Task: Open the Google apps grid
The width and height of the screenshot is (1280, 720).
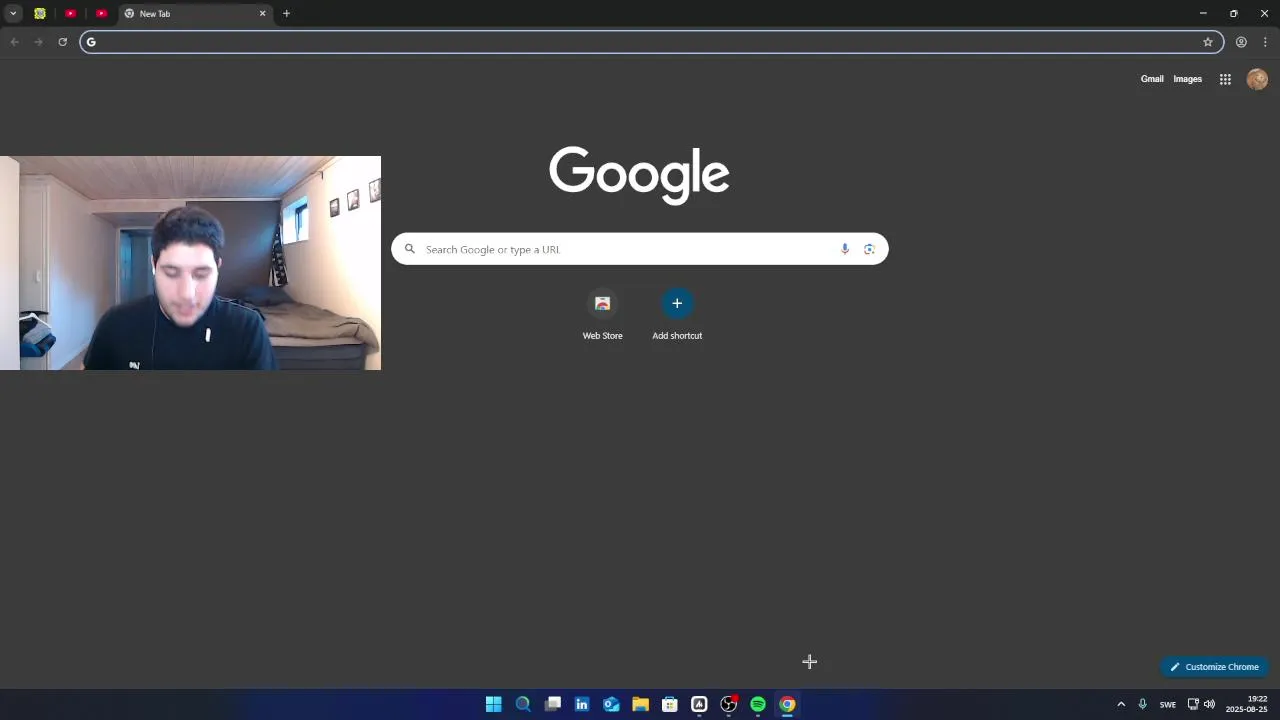Action: [x=1225, y=79]
